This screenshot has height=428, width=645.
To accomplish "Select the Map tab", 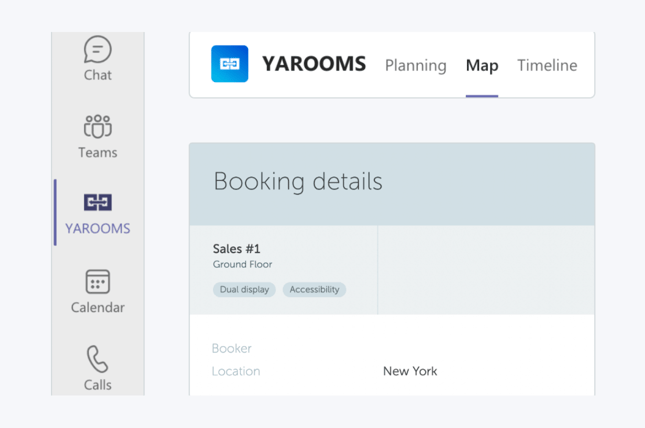I will click(x=482, y=65).
